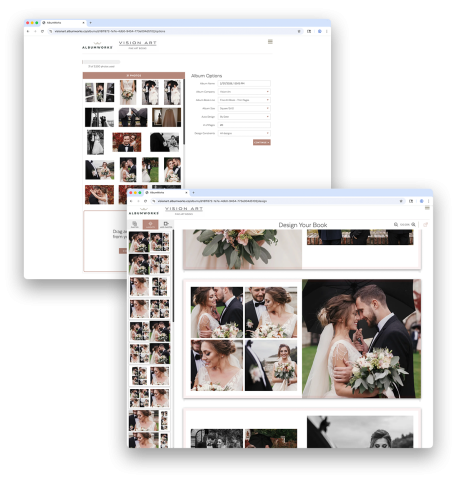The image size is (457, 480).
Task: Open a new tab with the front window's plus button
Action: click(x=193, y=193)
